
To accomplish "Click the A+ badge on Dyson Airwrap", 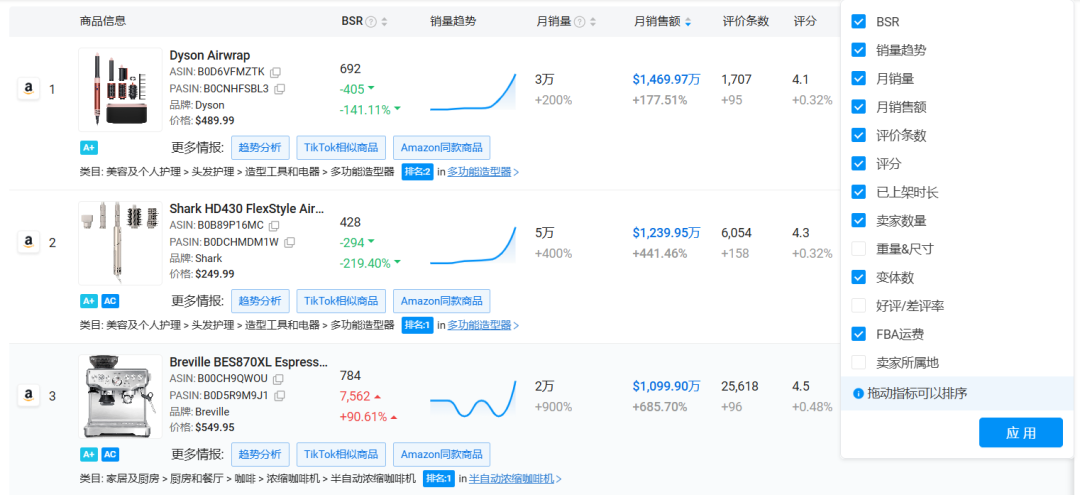I will (89, 147).
